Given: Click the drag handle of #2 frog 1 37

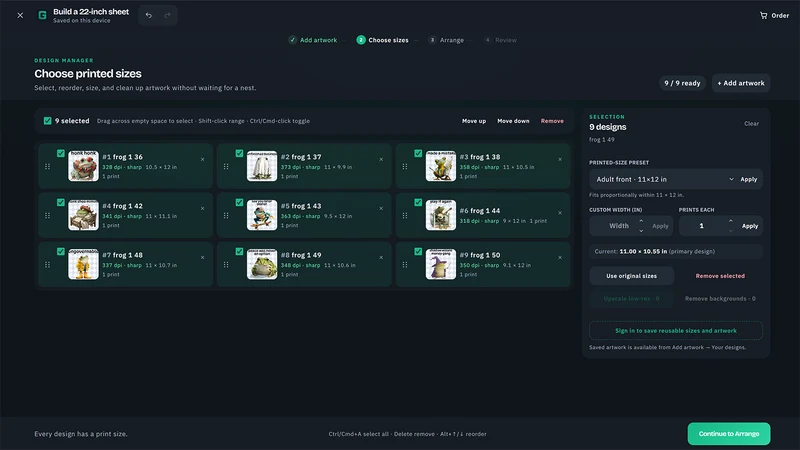Looking at the screenshot, I should (226, 166).
